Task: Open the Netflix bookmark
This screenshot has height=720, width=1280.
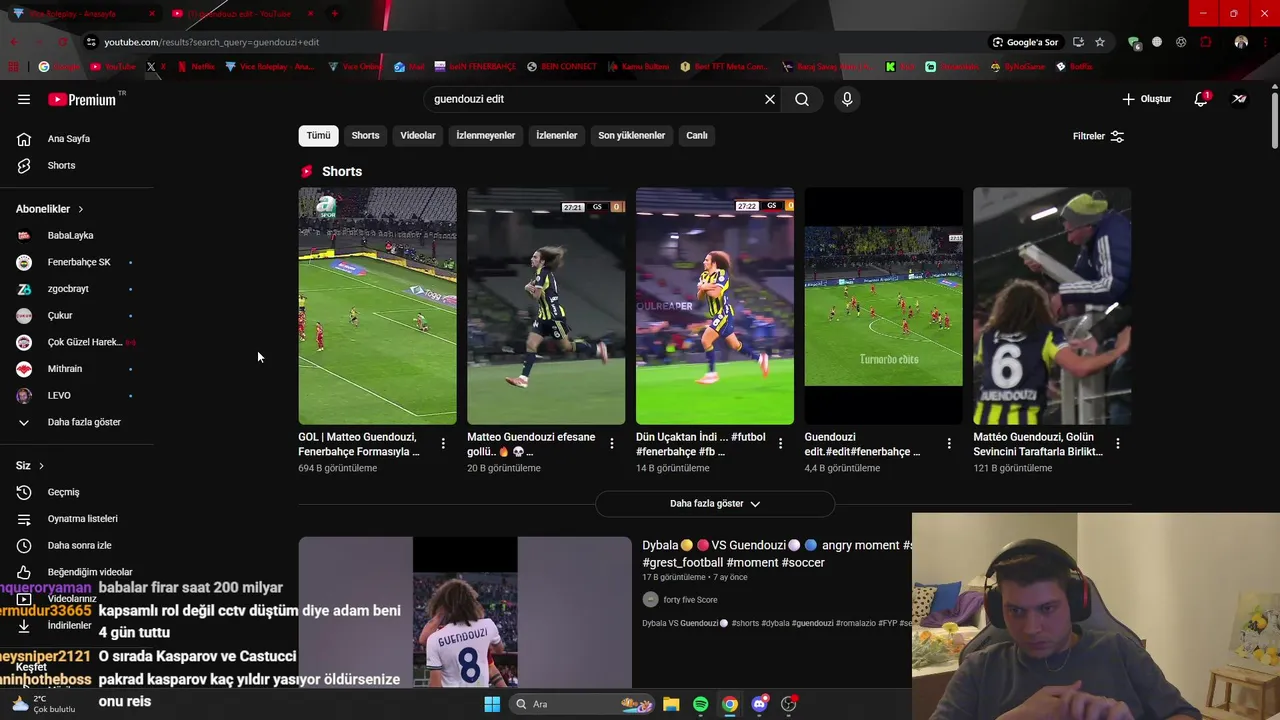Action: pyautogui.click(x=196, y=67)
